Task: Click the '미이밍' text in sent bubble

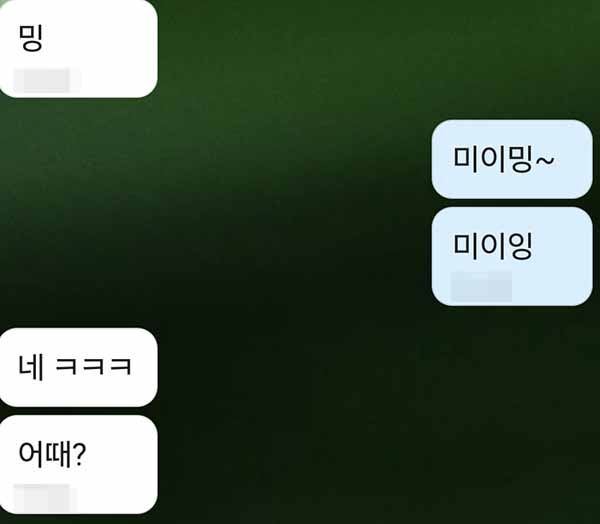Action: pos(493,159)
